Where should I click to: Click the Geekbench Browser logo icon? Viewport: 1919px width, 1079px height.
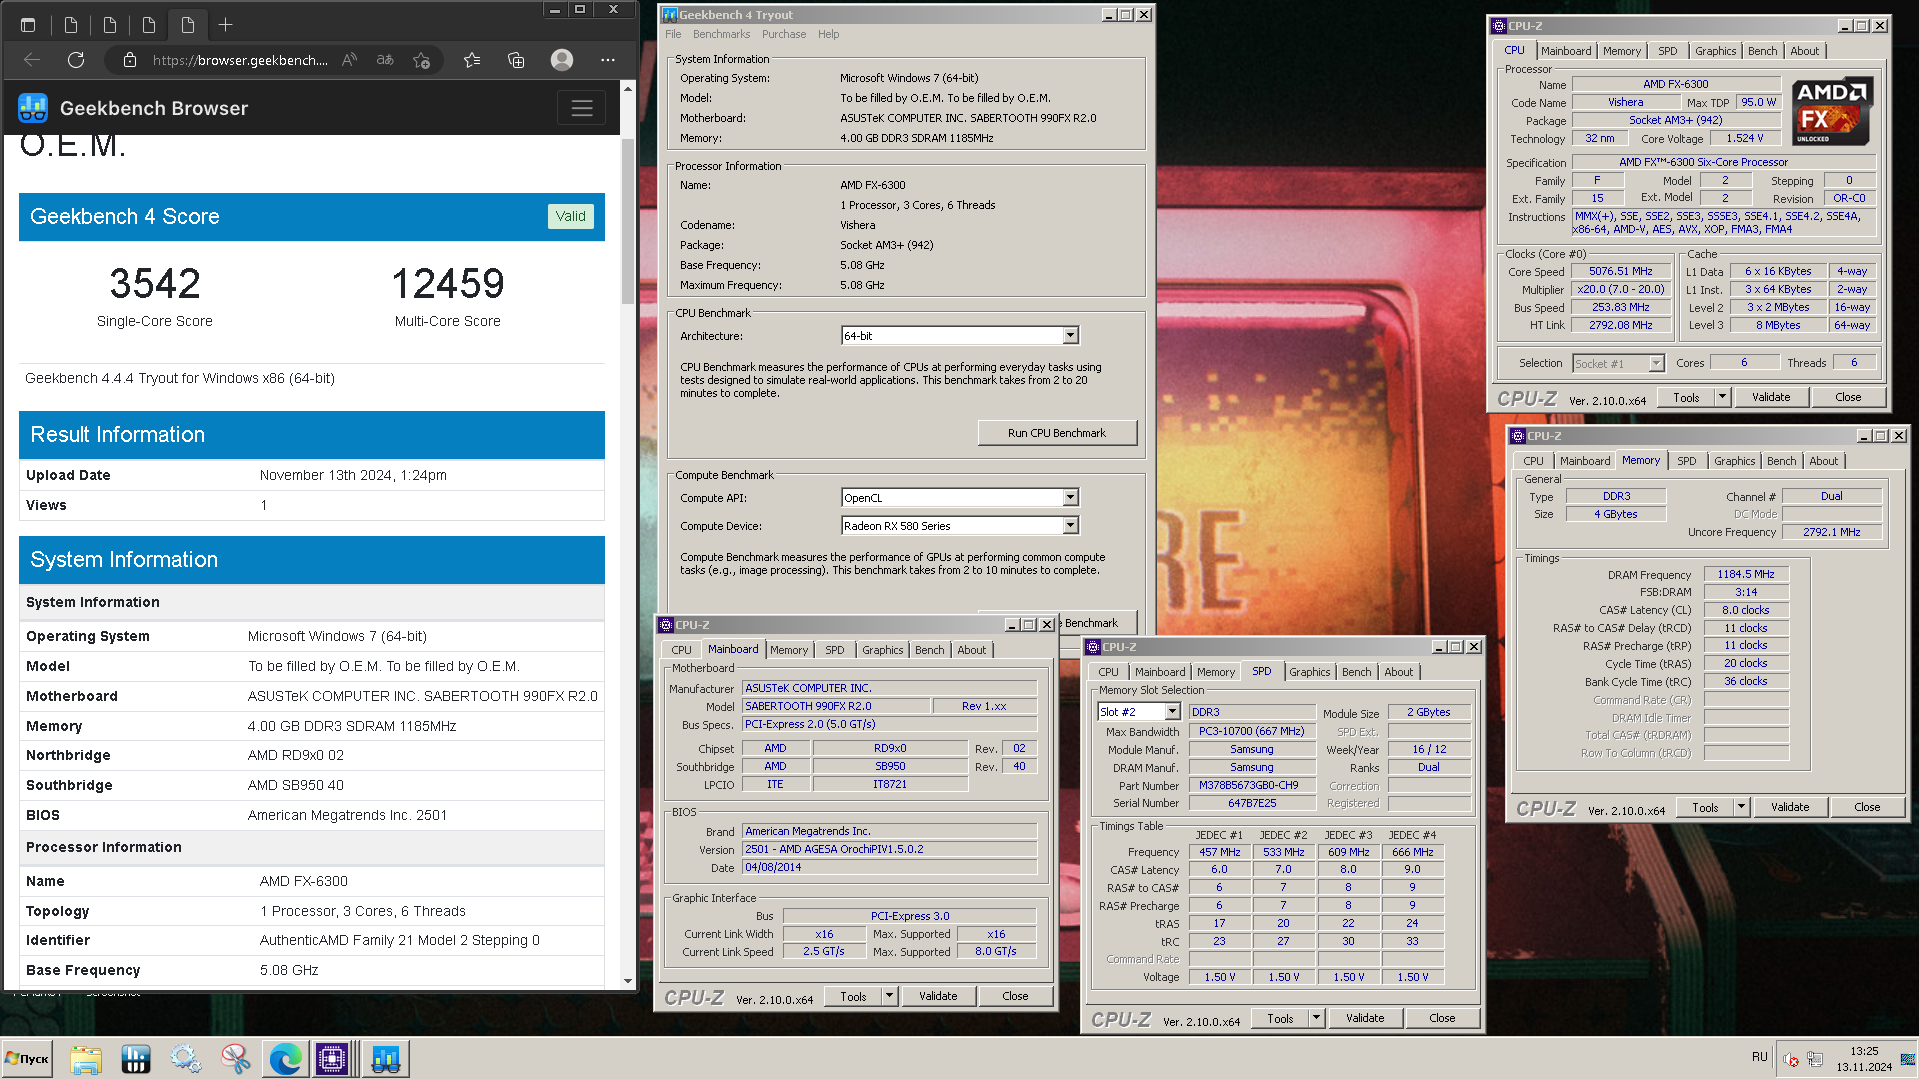click(x=33, y=108)
